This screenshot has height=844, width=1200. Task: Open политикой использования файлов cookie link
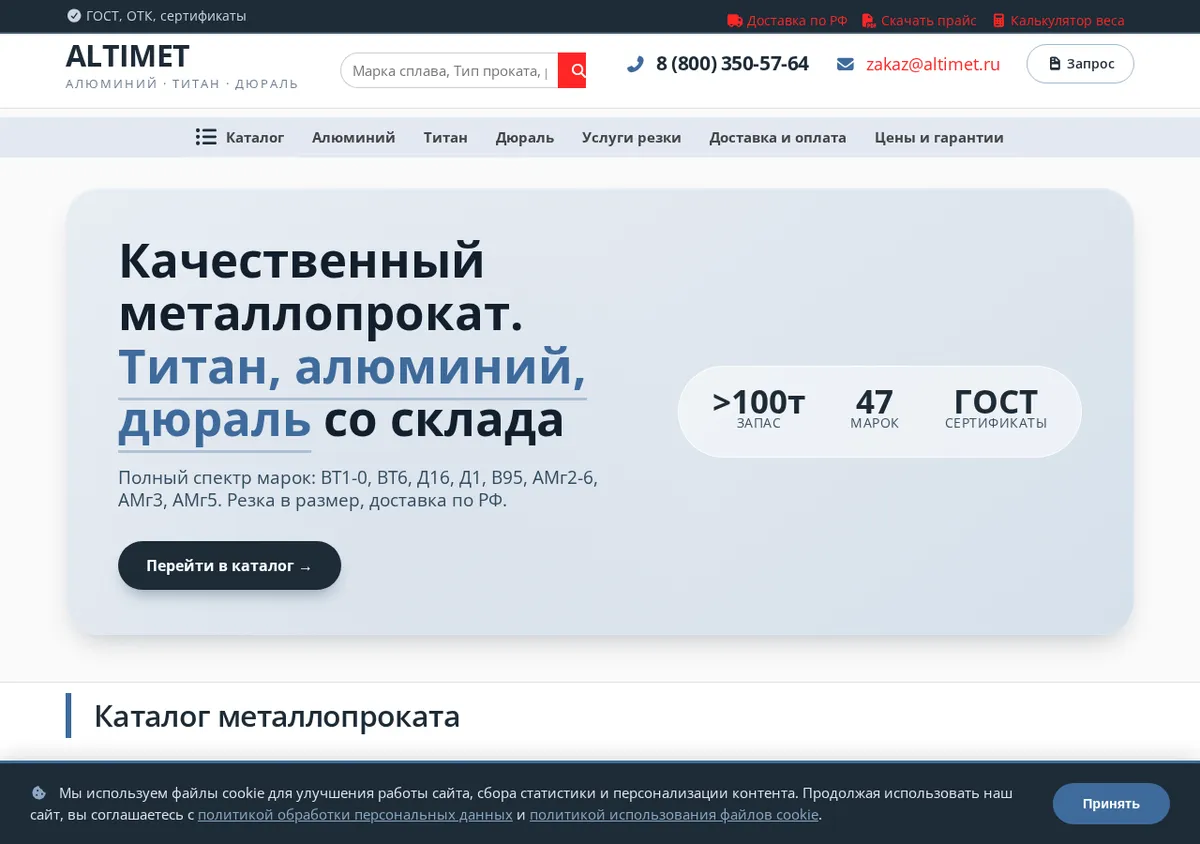coord(674,815)
